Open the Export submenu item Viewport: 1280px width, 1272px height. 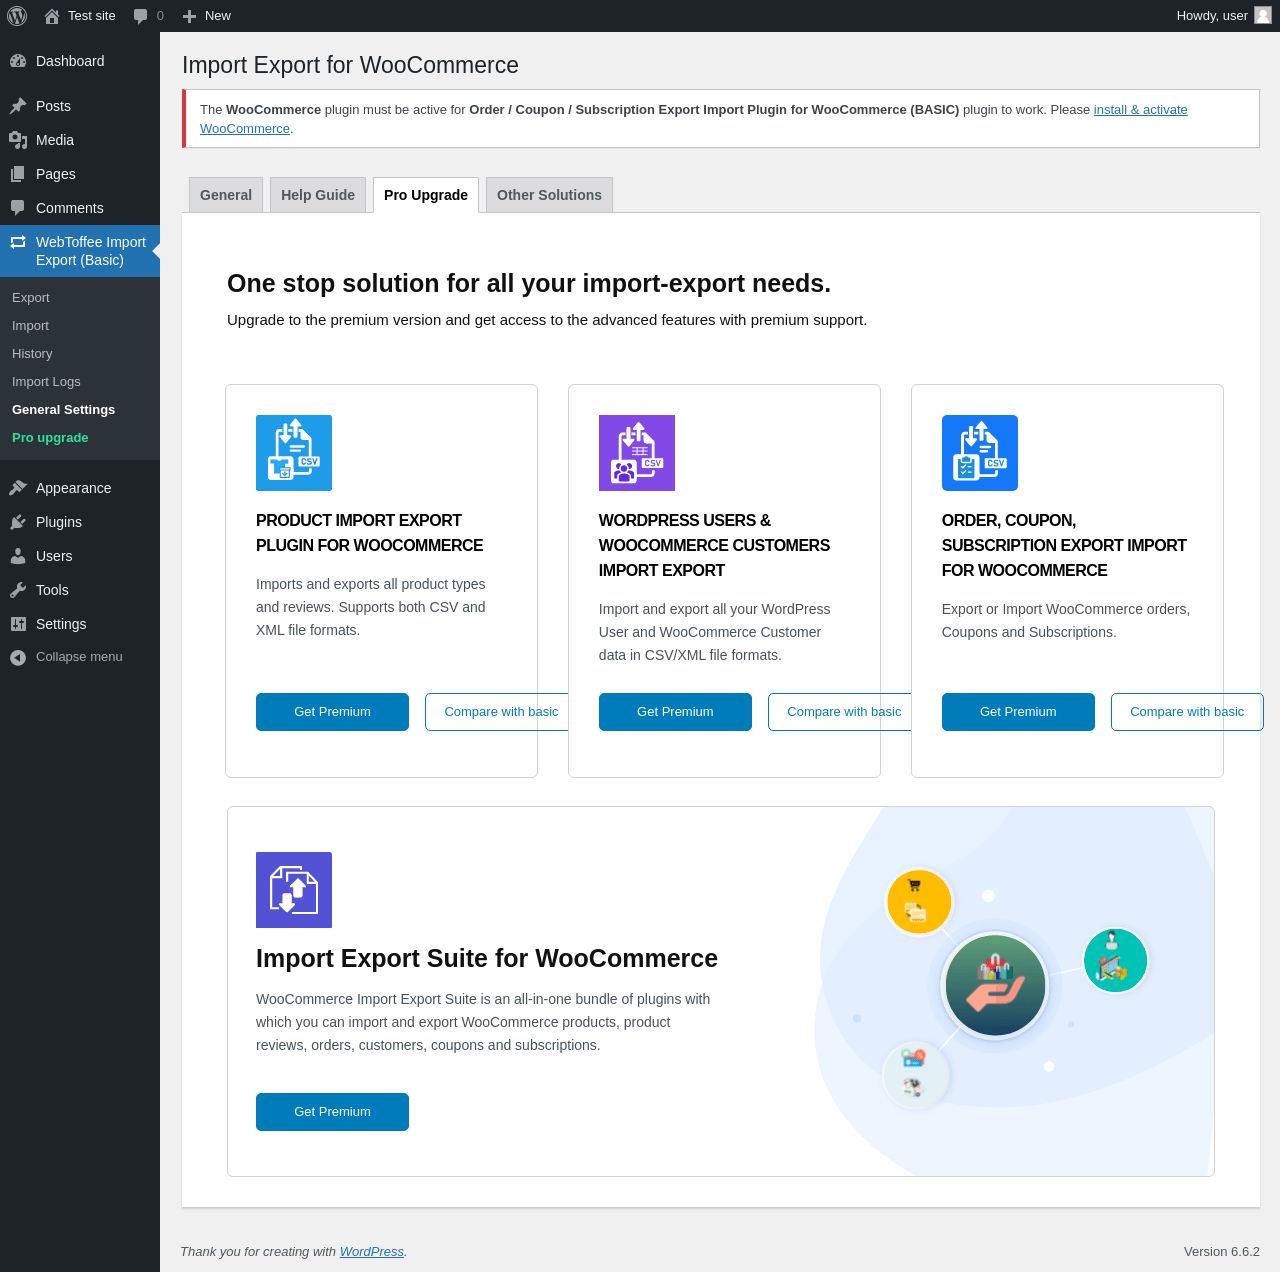[x=80, y=298]
